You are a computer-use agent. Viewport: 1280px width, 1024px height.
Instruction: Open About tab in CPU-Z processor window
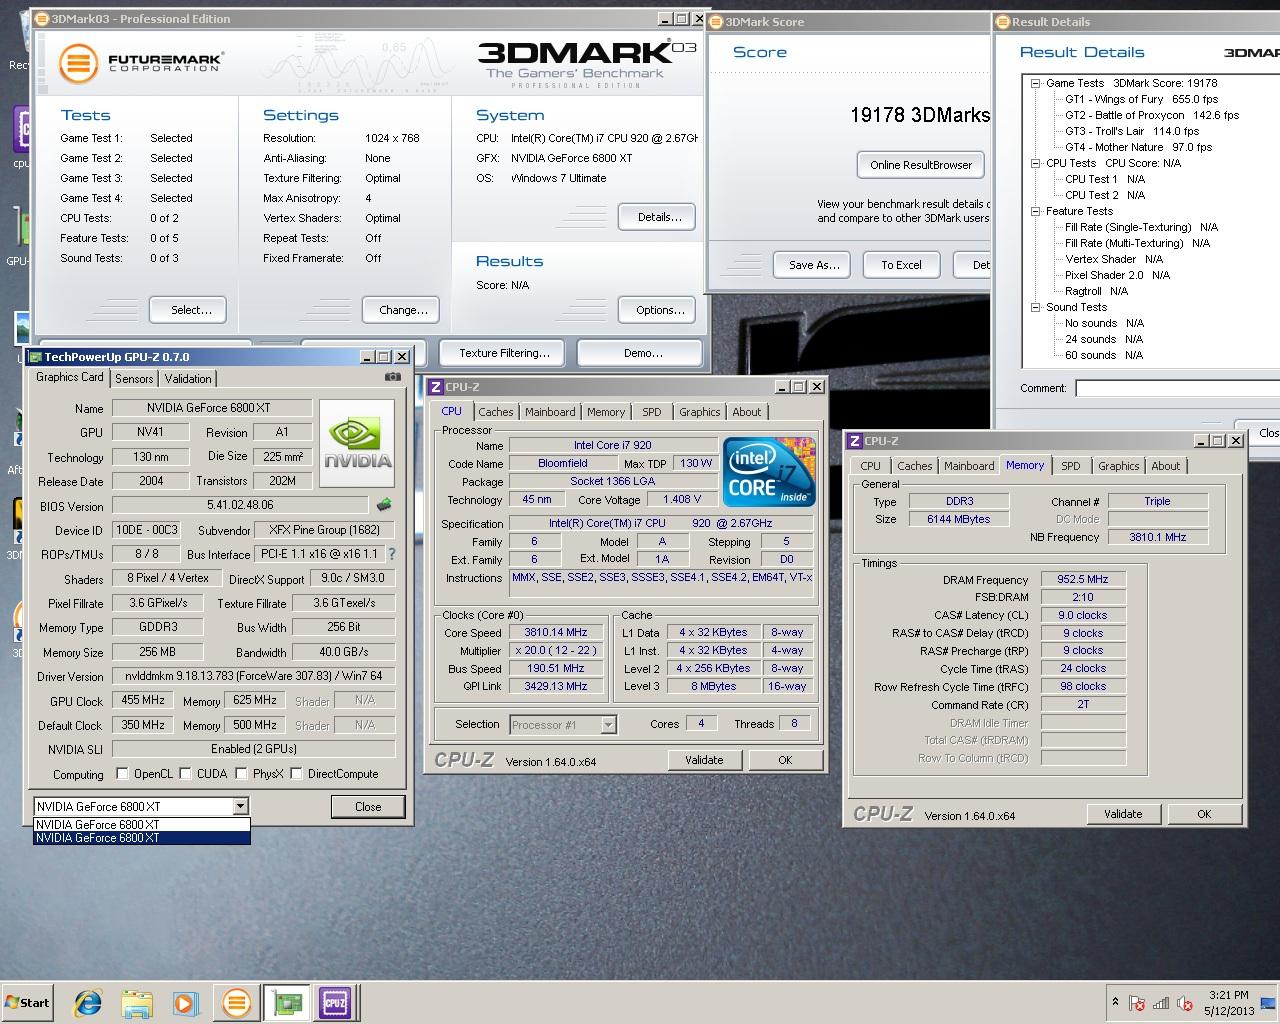tap(746, 412)
